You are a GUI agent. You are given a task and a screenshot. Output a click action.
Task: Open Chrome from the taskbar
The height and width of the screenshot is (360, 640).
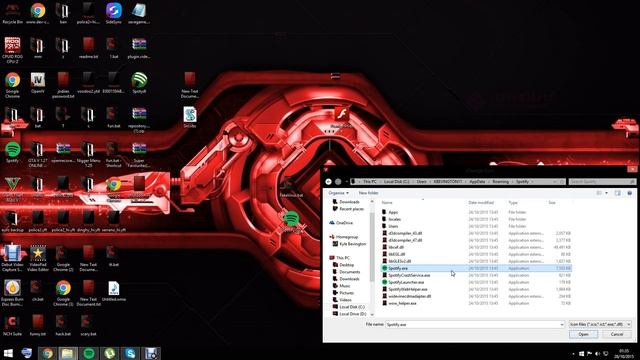47,353
